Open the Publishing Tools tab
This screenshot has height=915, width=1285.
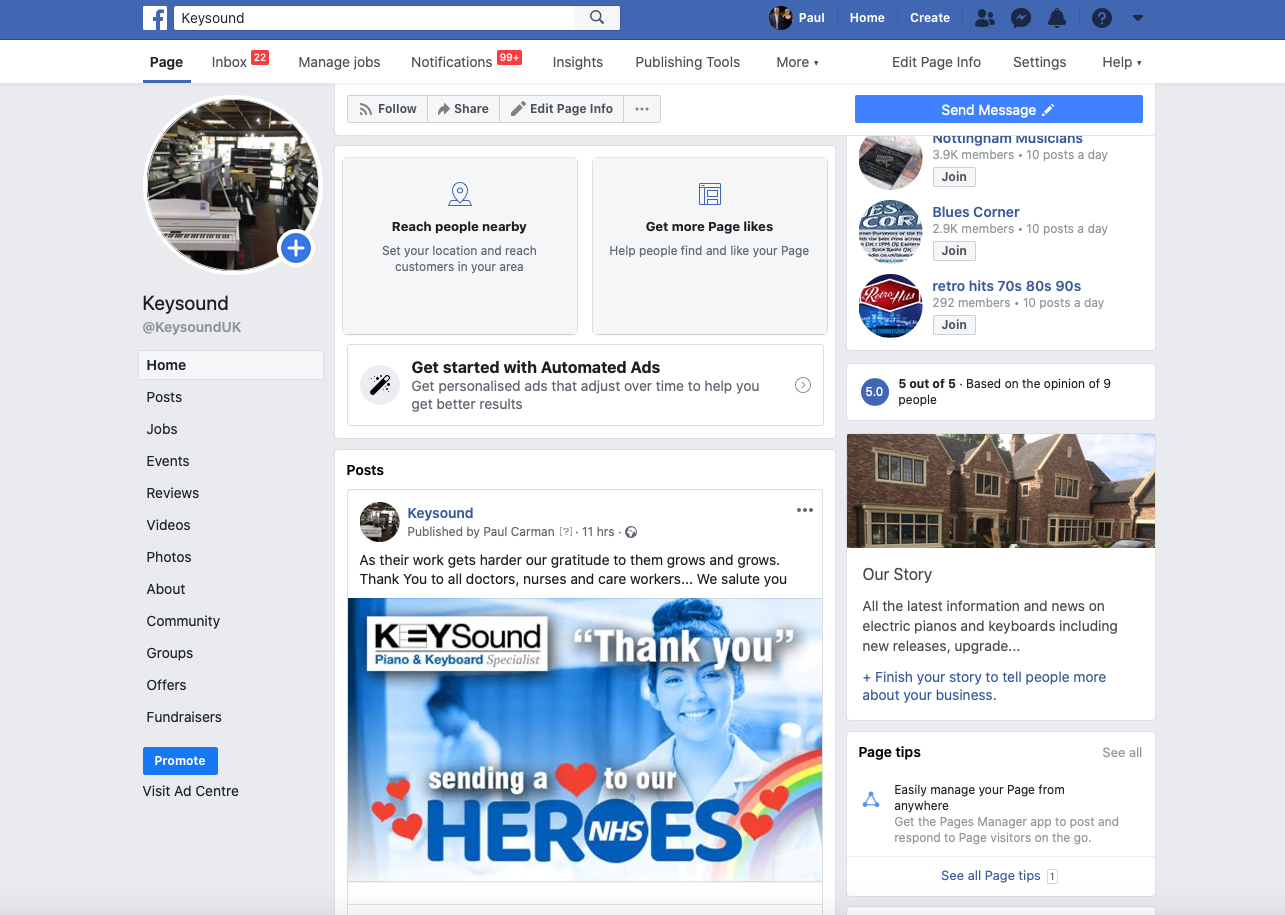(x=688, y=62)
